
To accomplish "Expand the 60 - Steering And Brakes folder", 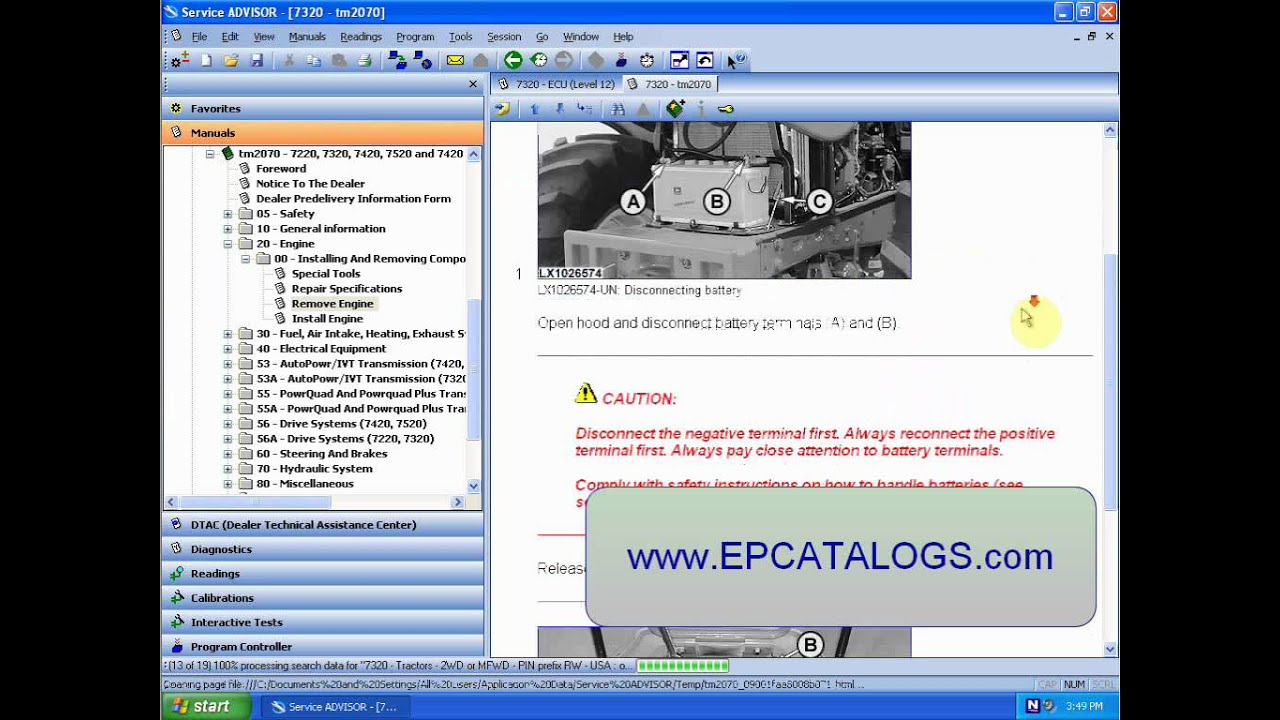I will click(x=228, y=454).
